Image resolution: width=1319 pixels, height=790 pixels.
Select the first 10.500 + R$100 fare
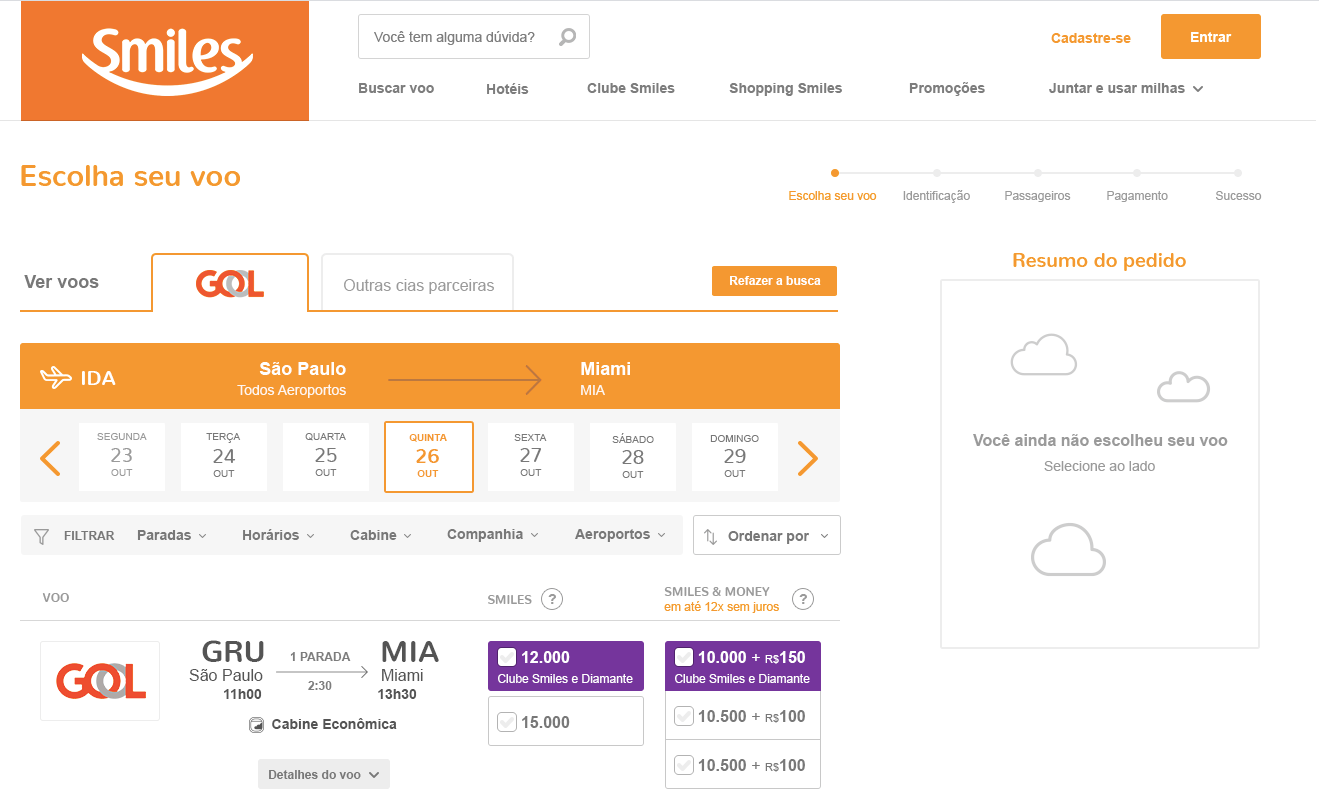tap(743, 716)
